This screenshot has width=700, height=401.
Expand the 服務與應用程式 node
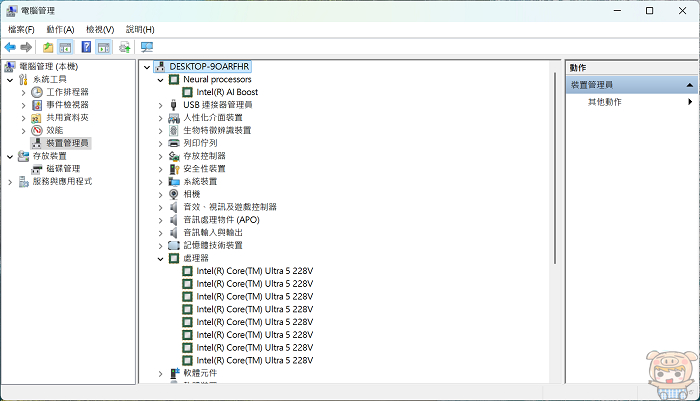[10, 182]
